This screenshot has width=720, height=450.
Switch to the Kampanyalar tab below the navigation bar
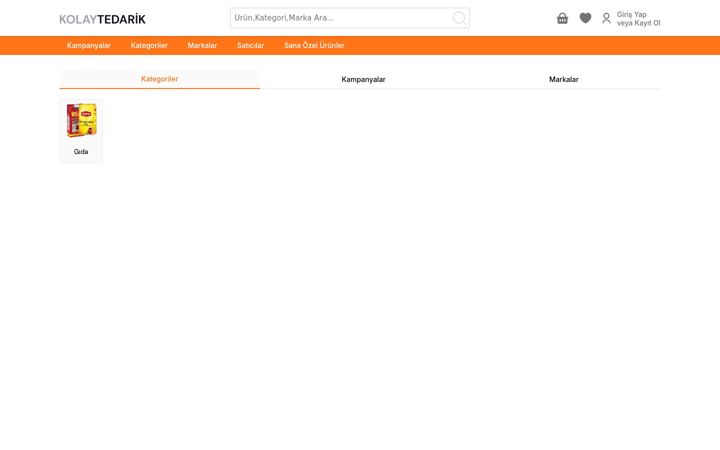(x=363, y=79)
